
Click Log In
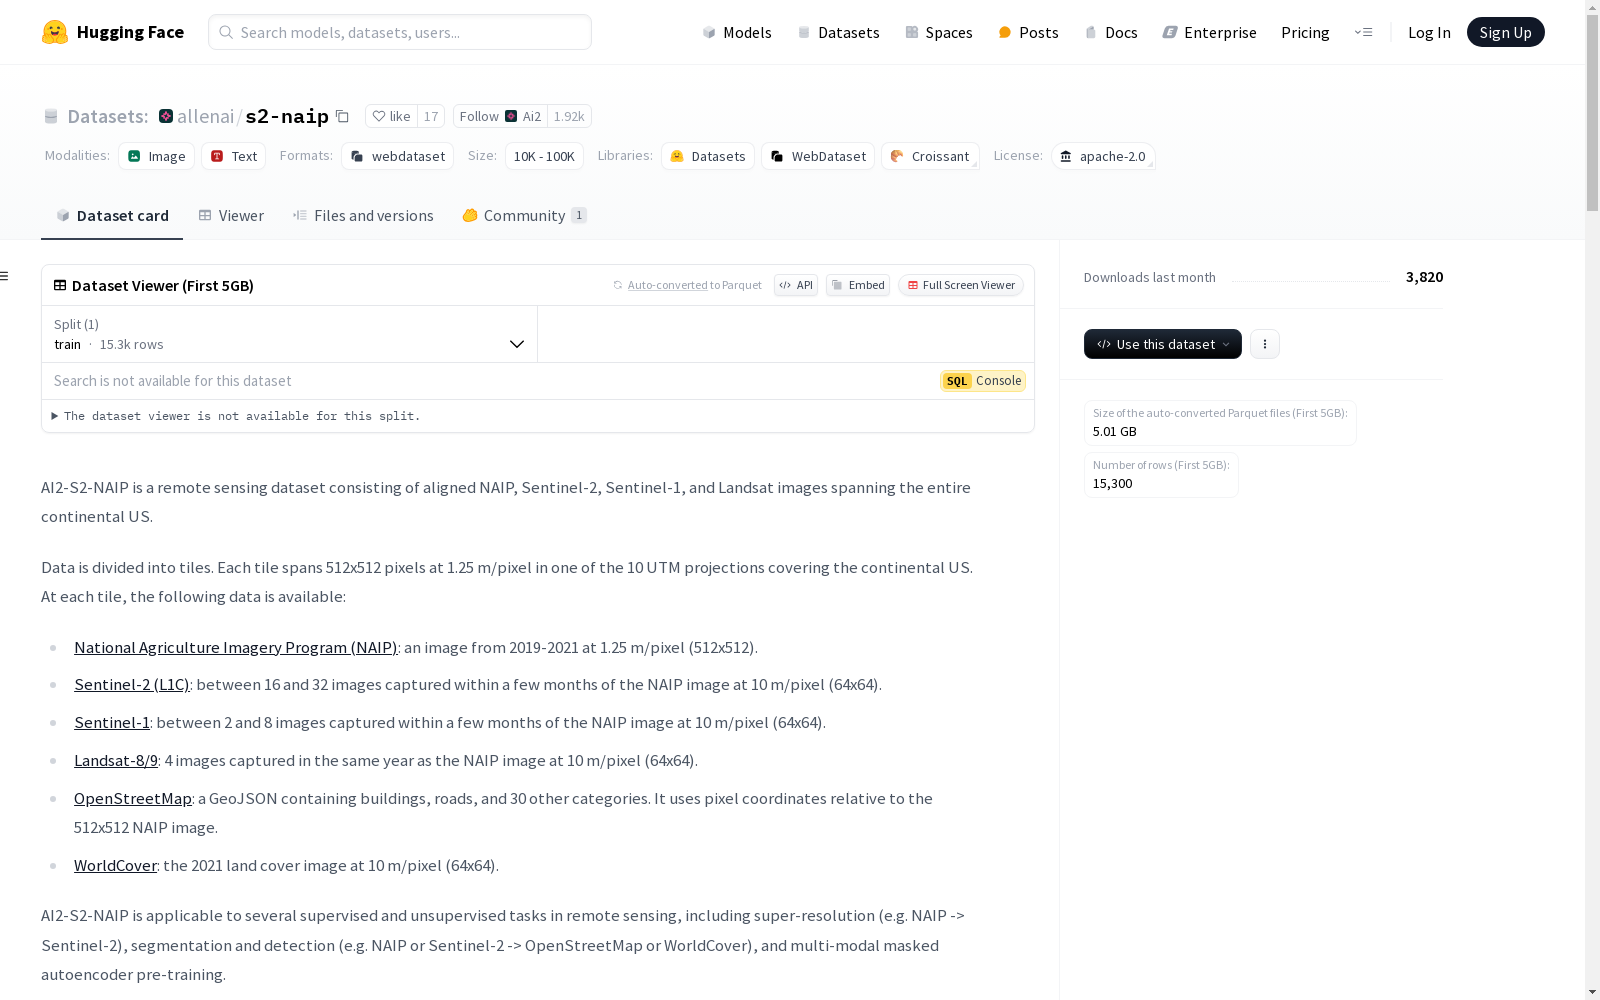click(x=1429, y=32)
